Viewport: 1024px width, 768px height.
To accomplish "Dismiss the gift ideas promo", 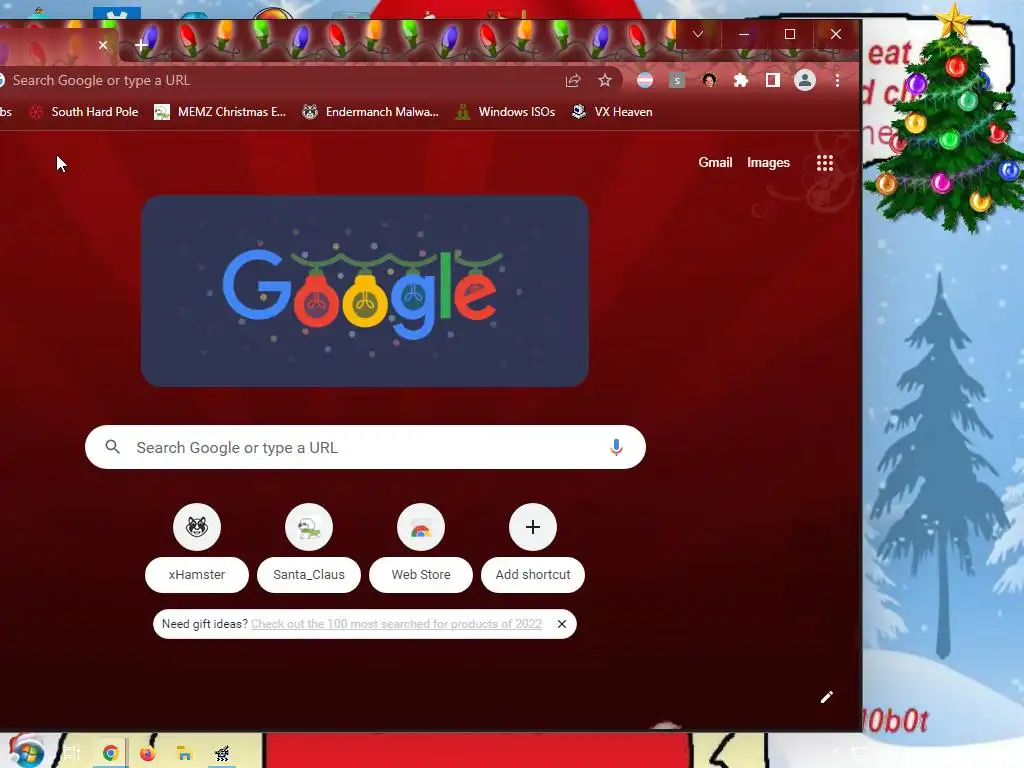I will 562,624.
